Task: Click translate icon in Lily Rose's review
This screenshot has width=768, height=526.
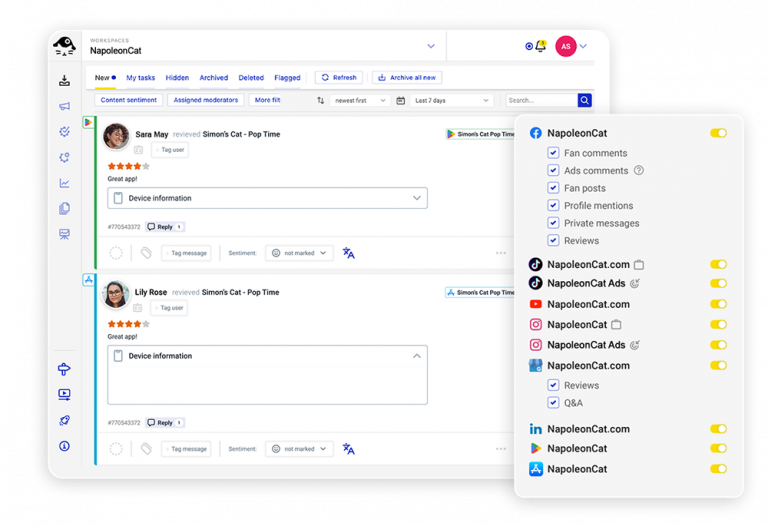Action: 349,449
